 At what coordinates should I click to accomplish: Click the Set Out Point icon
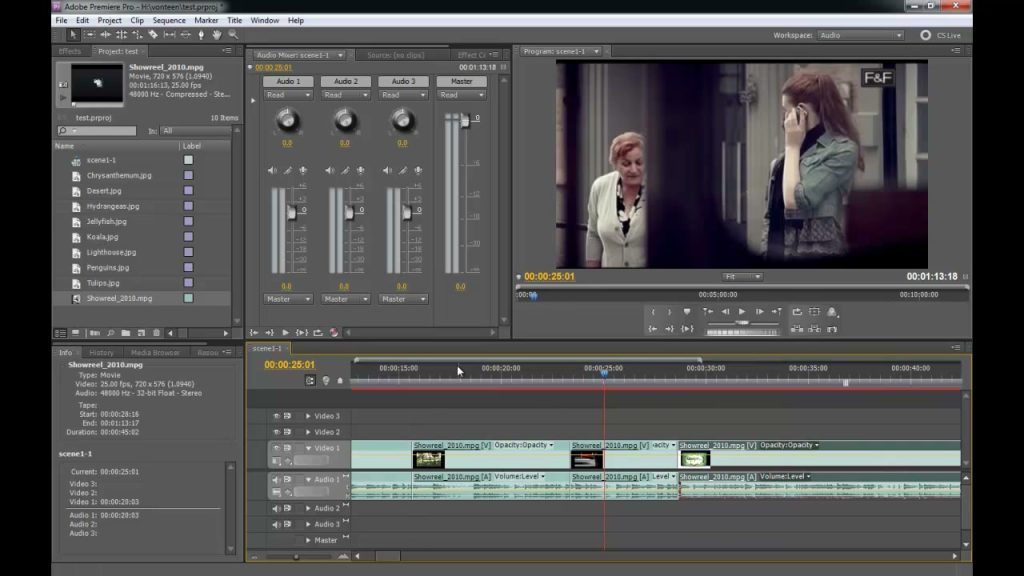pyautogui.click(x=669, y=312)
